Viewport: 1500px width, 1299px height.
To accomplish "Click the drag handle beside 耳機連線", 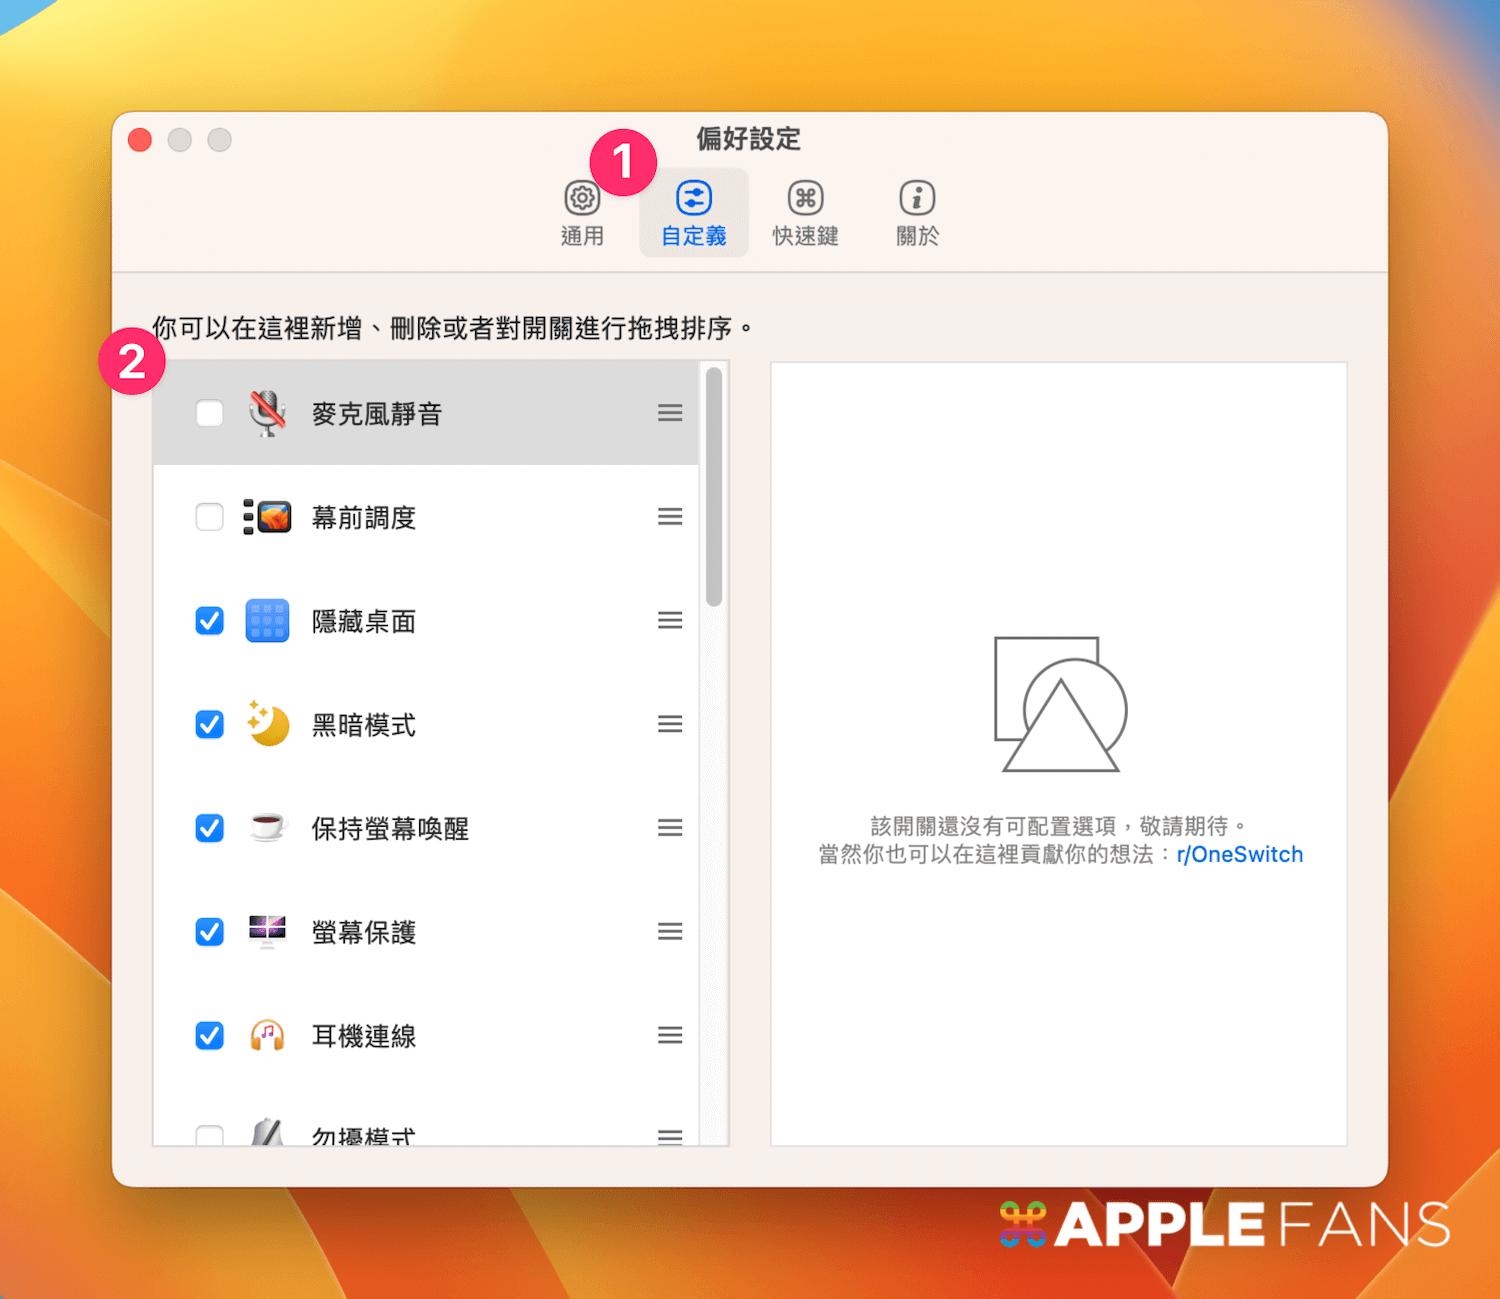I will pos(669,1036).
